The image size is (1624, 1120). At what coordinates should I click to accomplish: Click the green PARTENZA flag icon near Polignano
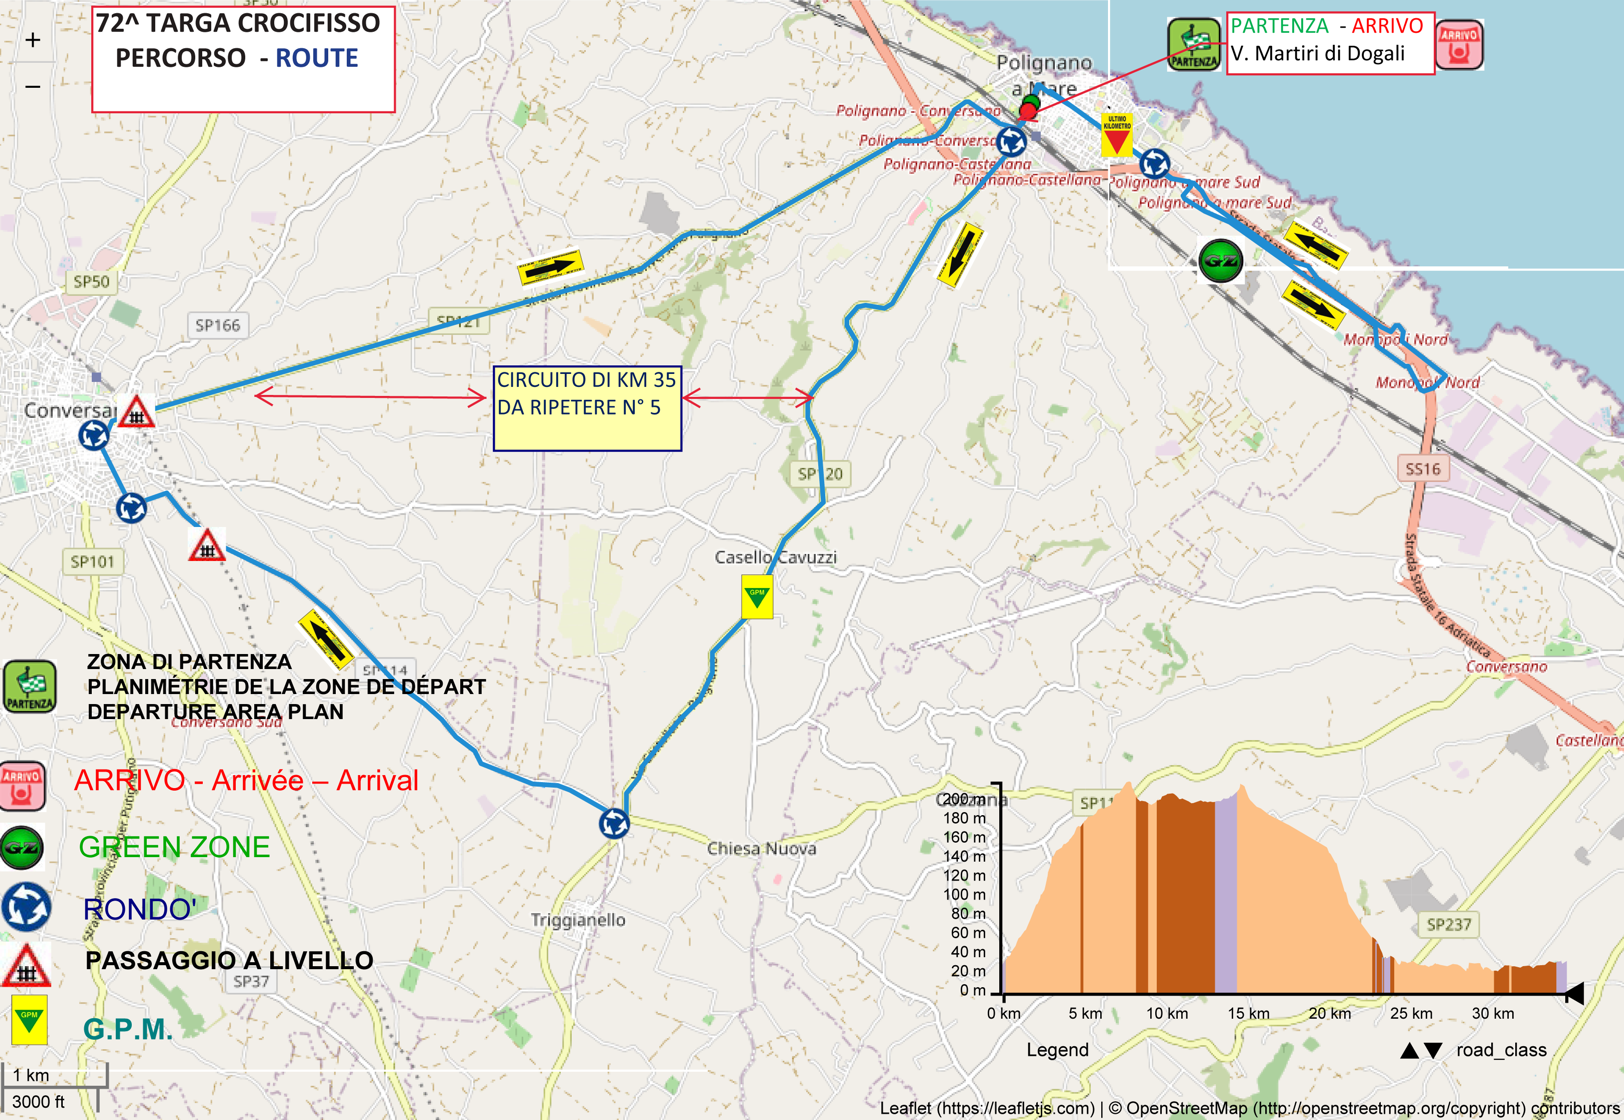1194,44
